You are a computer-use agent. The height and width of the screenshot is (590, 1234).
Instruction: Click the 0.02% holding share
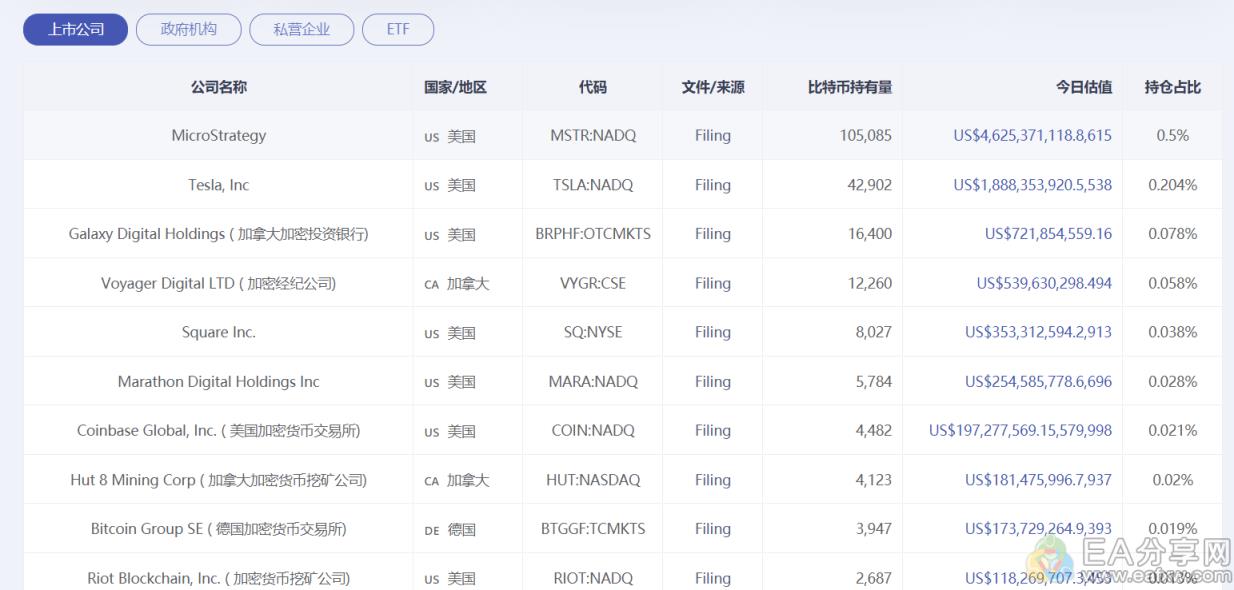coord(1173,480)
